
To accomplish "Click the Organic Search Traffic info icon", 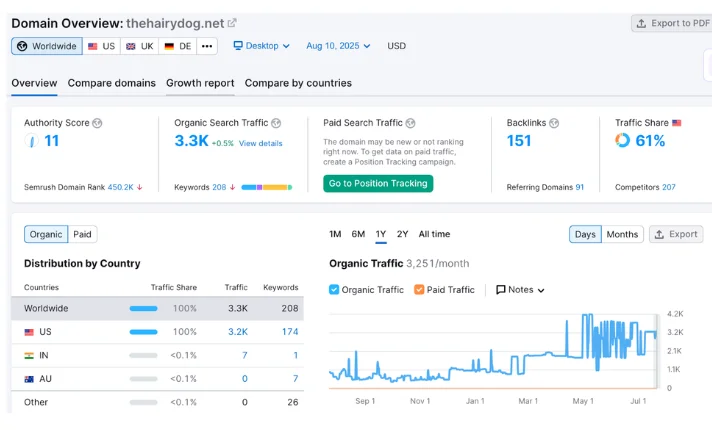I will (x=276, y=123).
